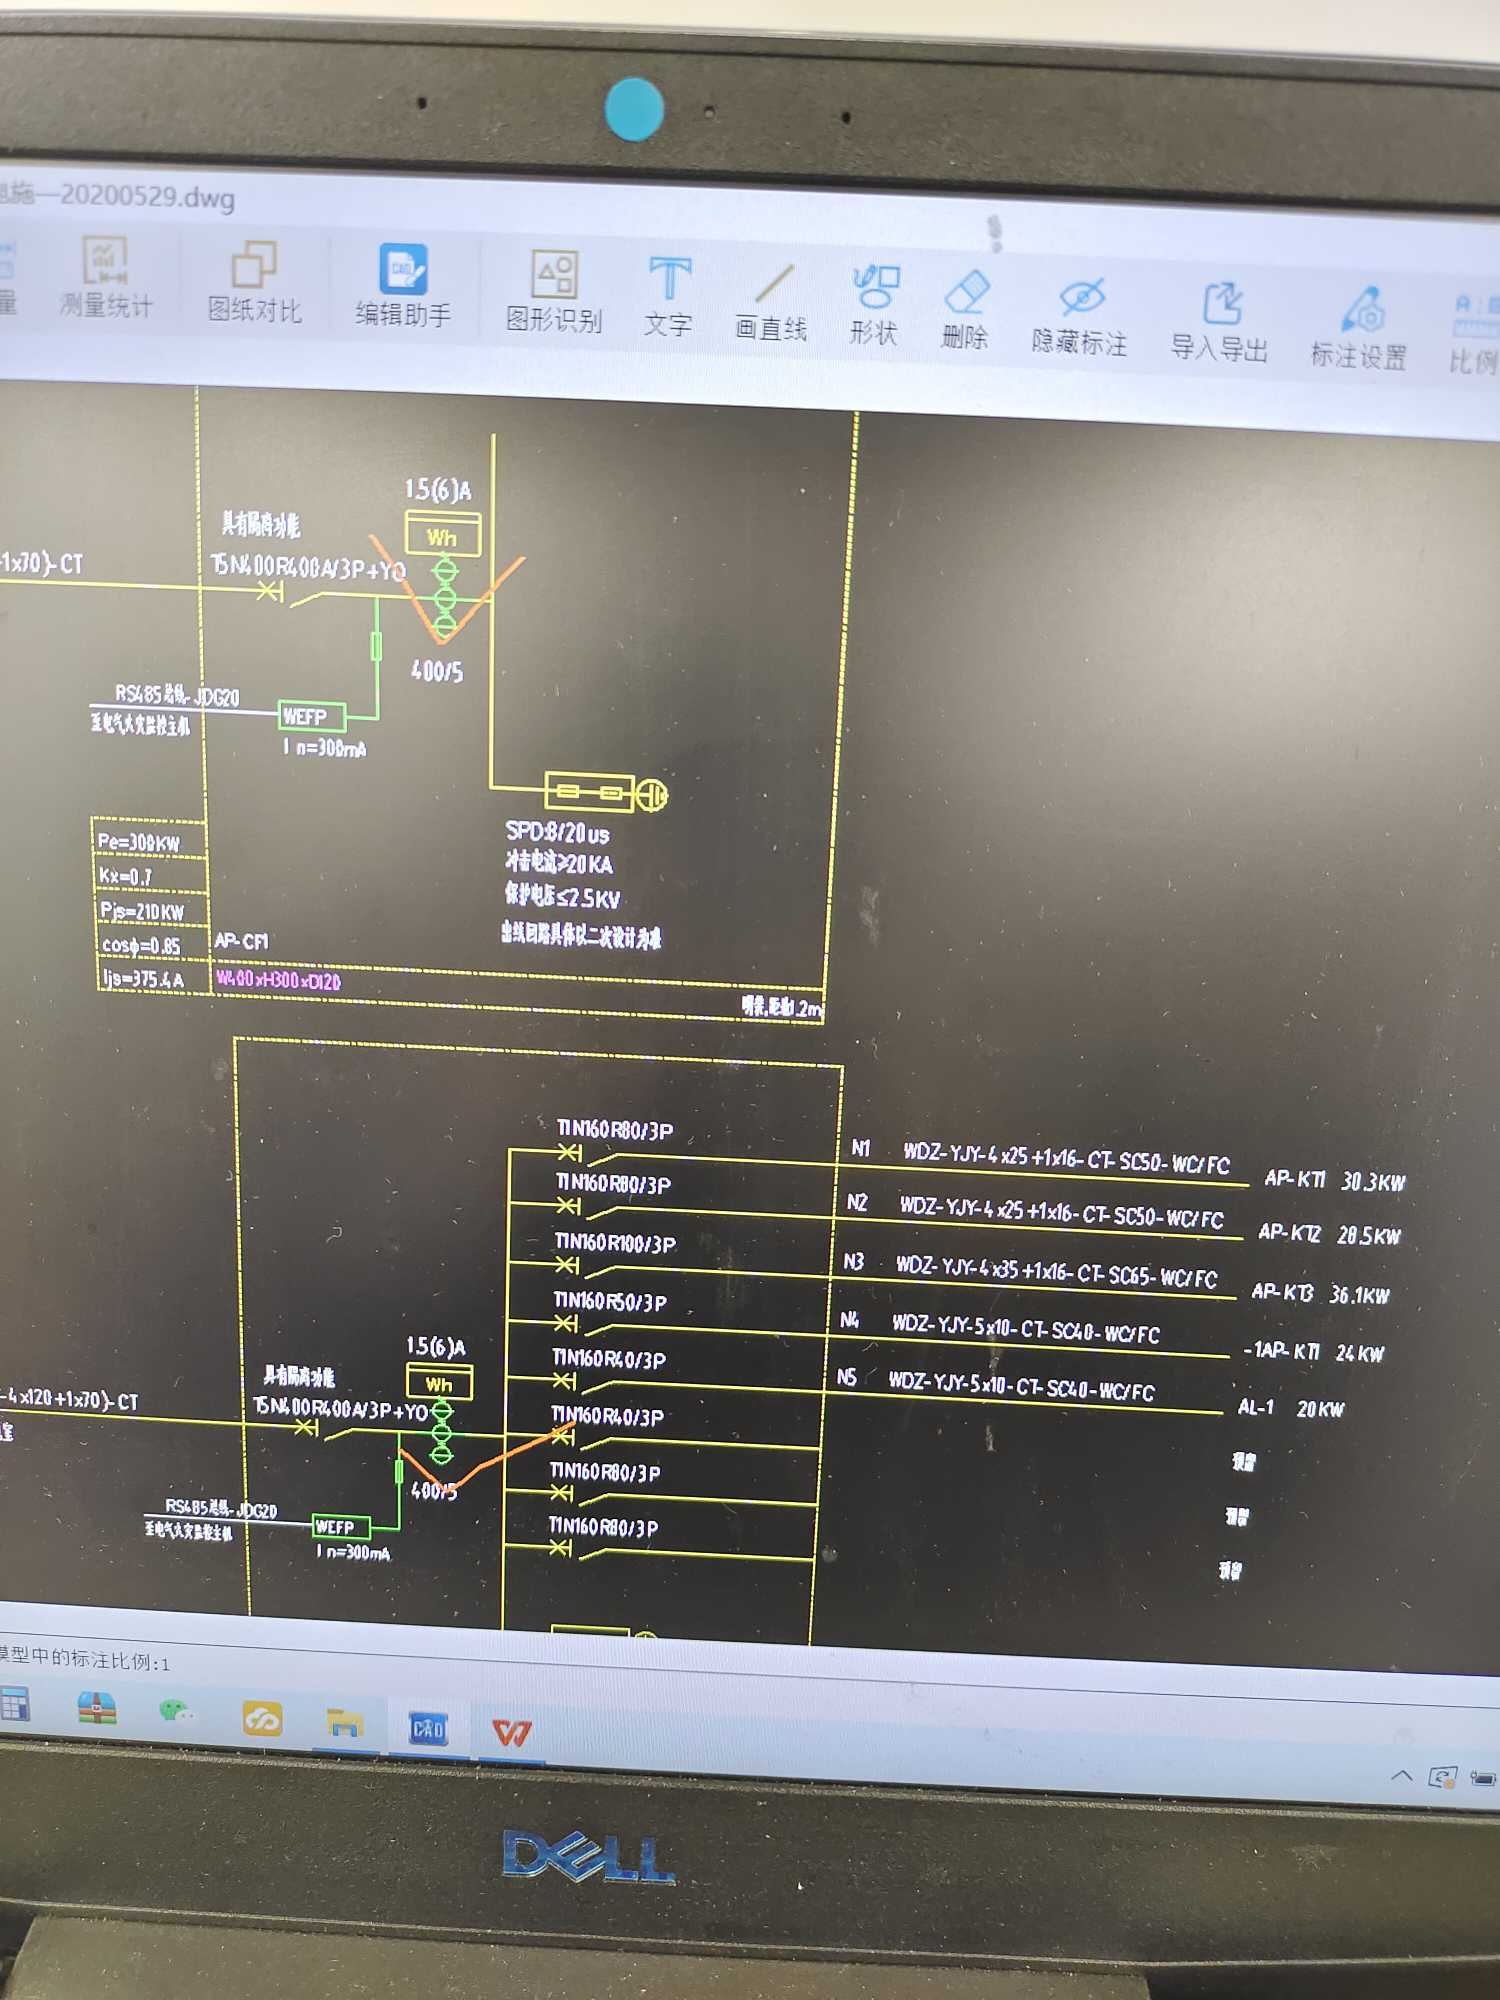Screen dimensions: 1500x2000
Task: Click the upper In=300mA label
Action: click(x=325, y=747)
